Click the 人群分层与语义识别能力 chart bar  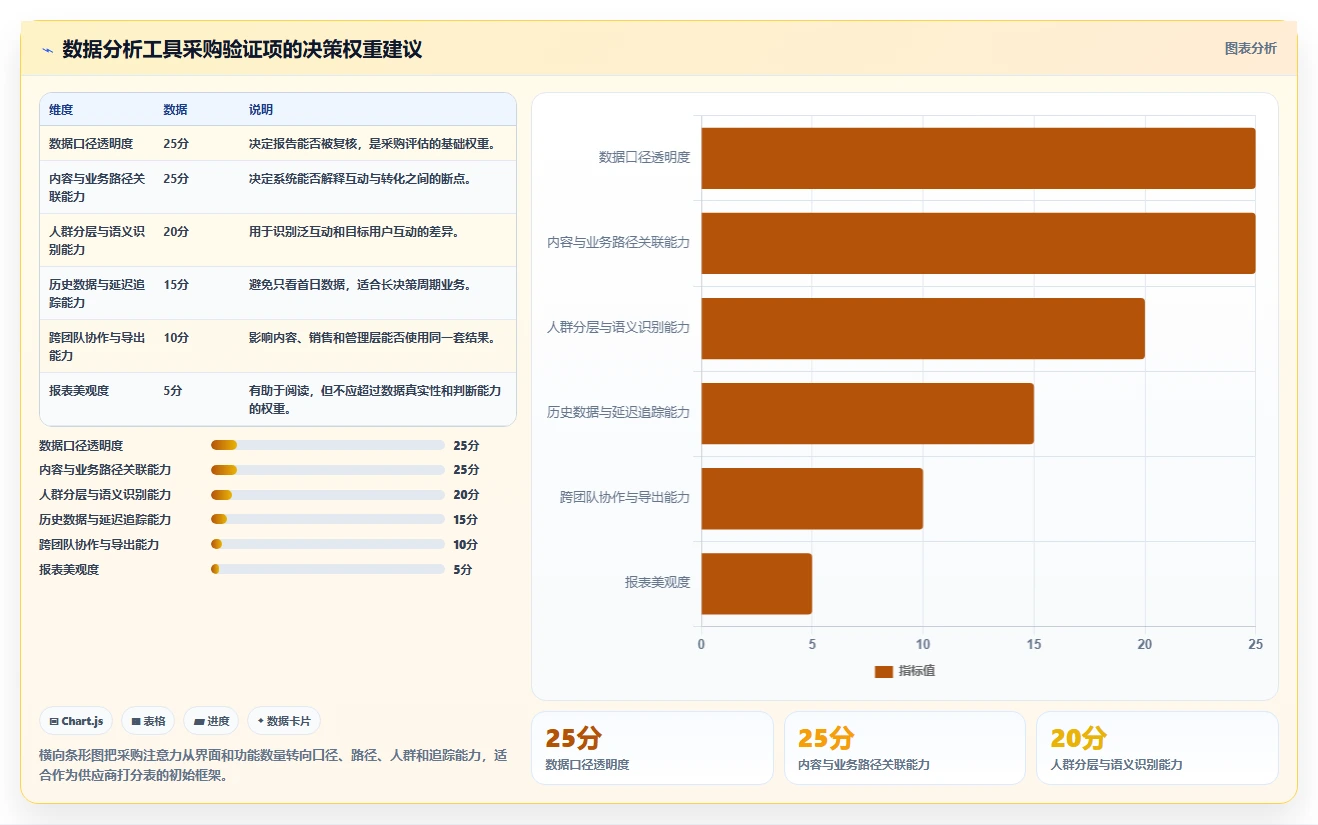coord(923,328)
